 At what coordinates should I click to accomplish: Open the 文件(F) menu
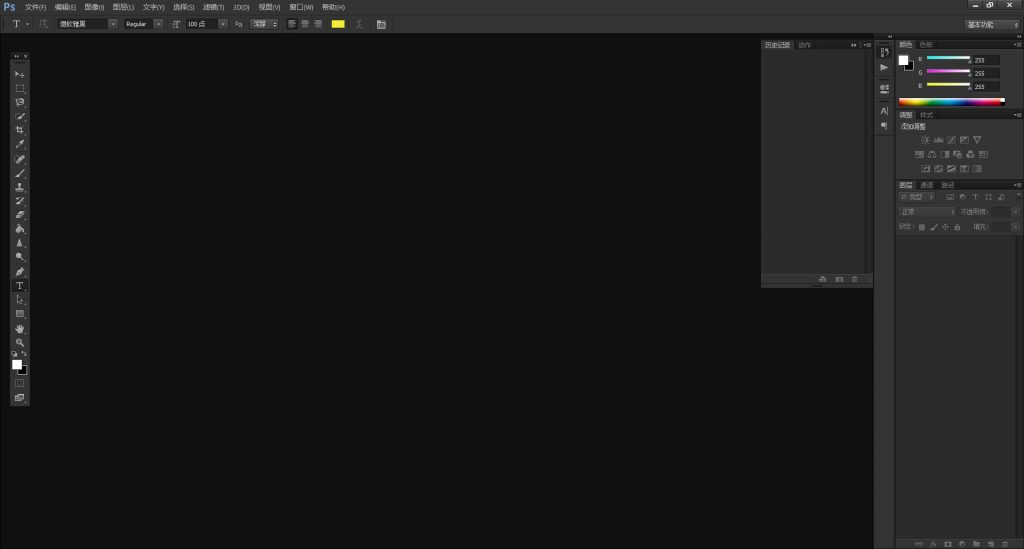coord(35,7)
